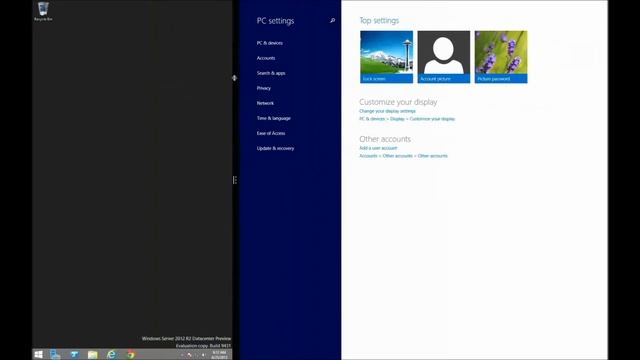640x360 pixels.
Task: Open Search & apps settings
Action: pos(271,73)
